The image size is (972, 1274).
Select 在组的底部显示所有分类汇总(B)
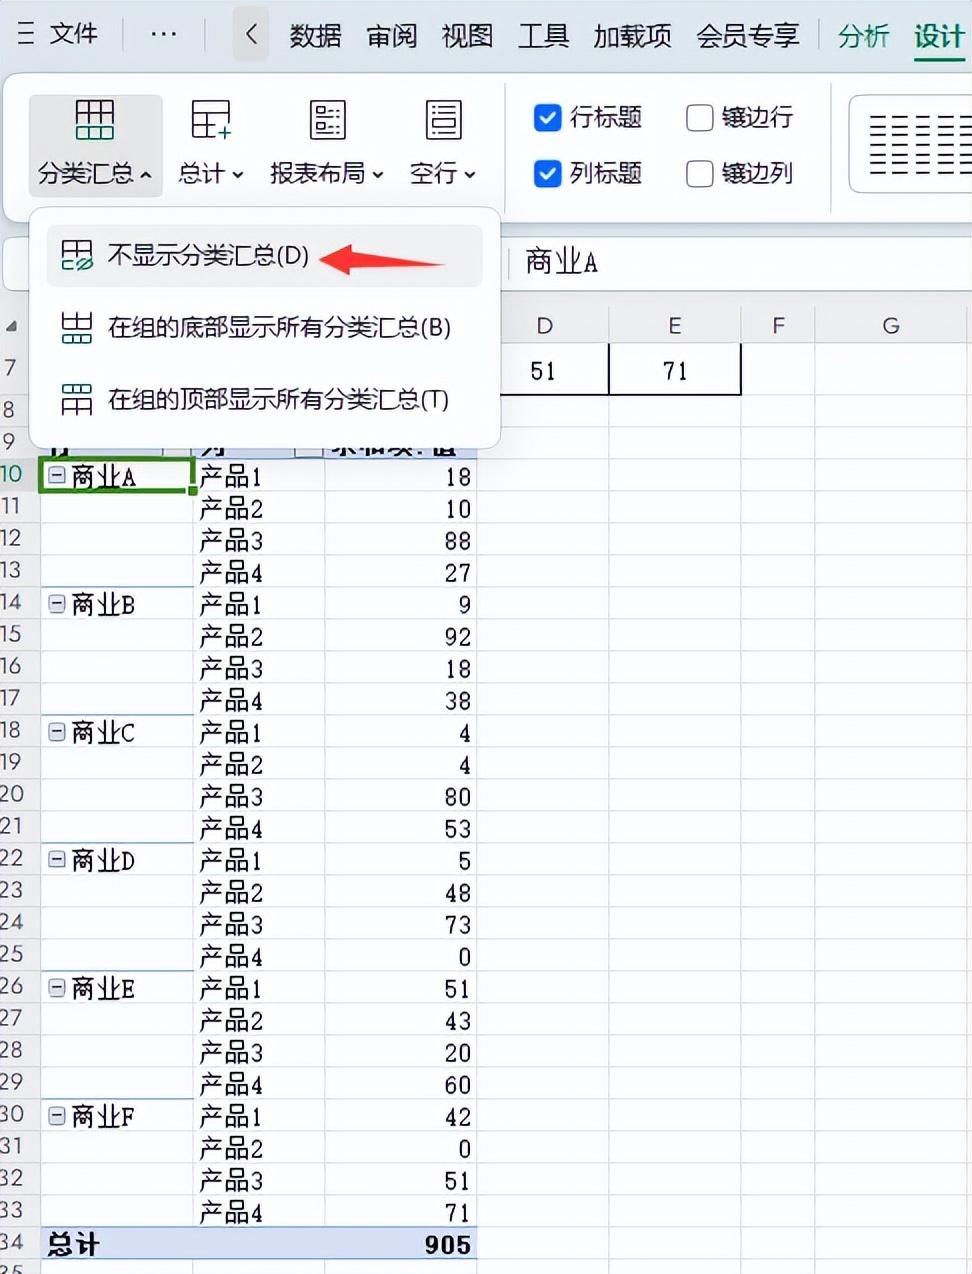coord(265,328)
